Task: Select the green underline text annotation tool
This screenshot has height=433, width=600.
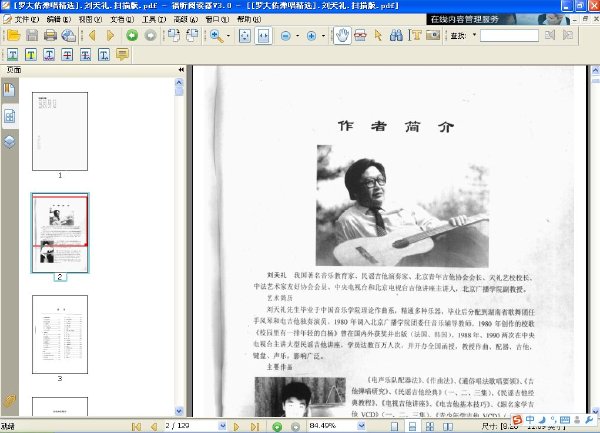Action: pyautogui.click(x=12, y=55)
